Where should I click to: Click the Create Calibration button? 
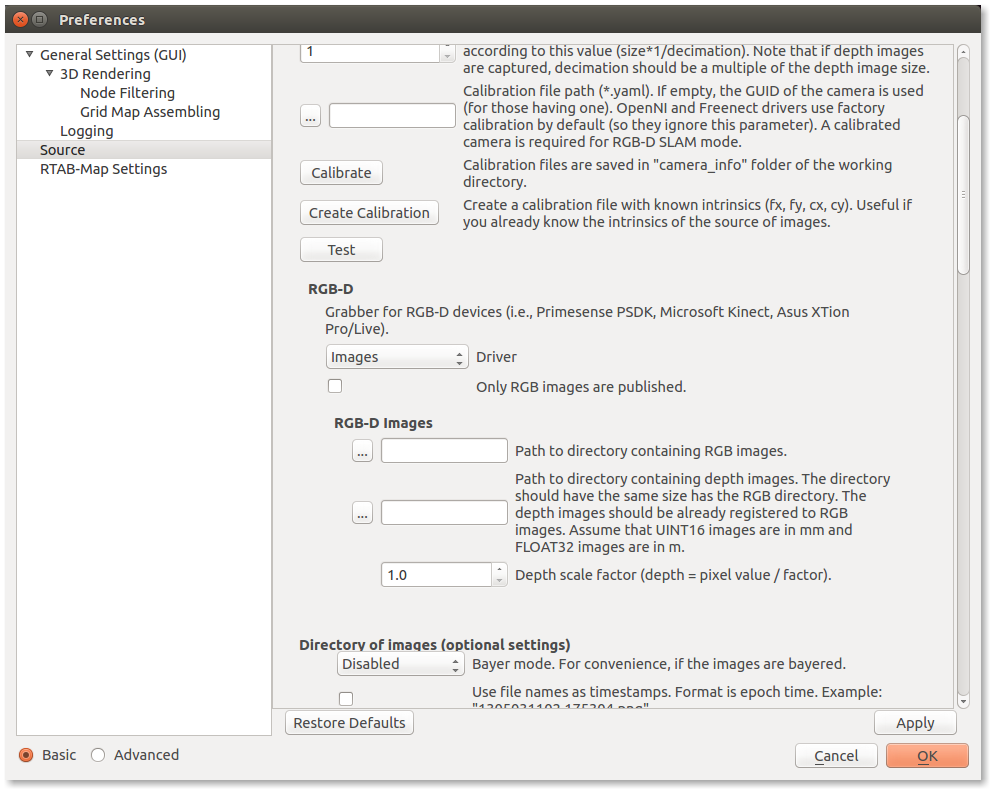click(369, 213)
